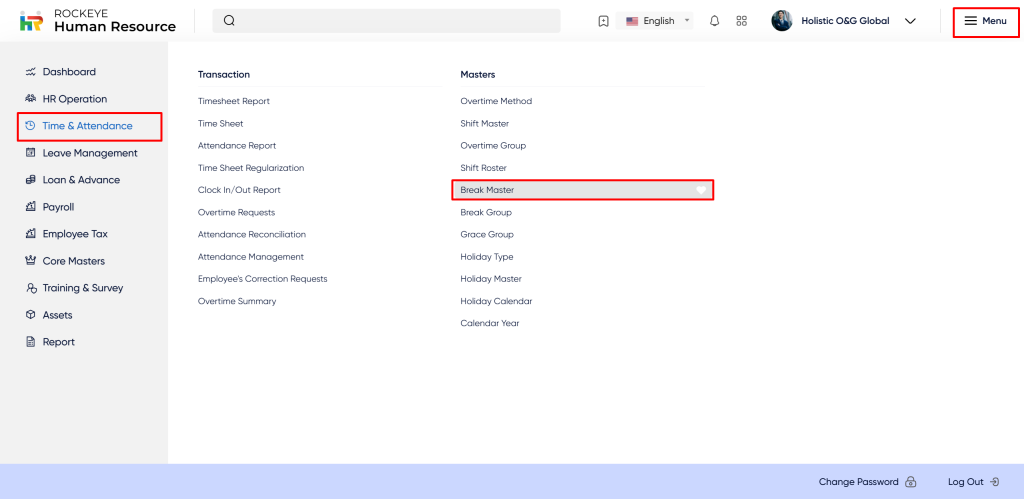Open the apps grid icon

coord(741,21)
